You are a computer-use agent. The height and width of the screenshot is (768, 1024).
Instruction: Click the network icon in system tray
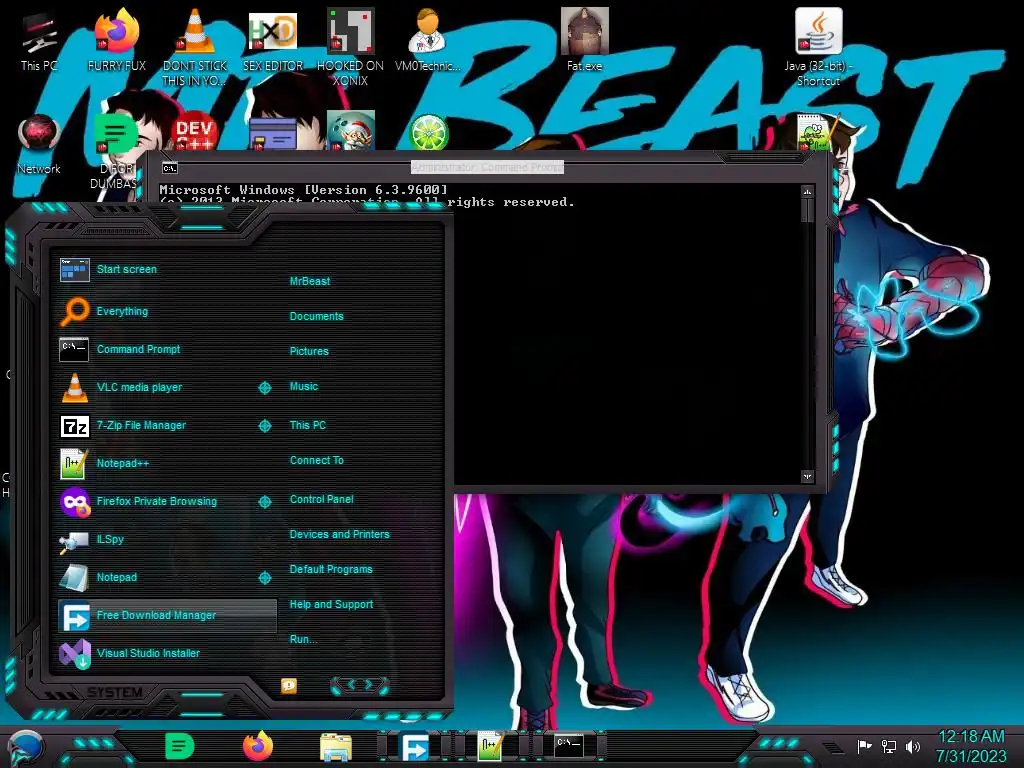tap(888, 746)
